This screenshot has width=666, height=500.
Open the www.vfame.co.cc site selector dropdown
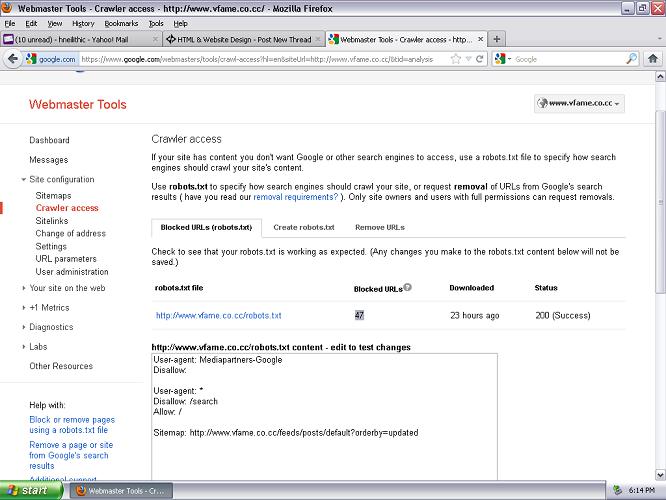tap(579, 103)
